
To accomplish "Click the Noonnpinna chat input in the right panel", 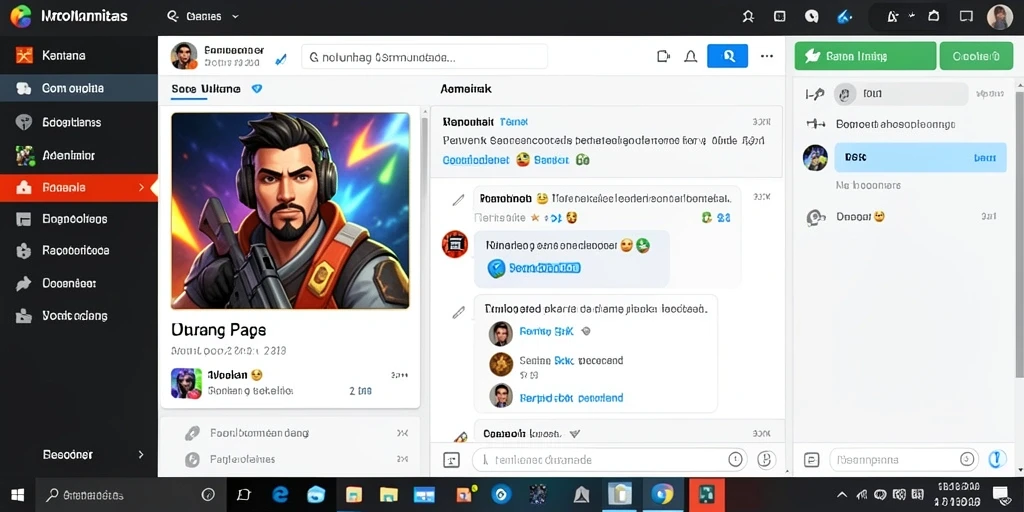I will click(x=904, y=460).
